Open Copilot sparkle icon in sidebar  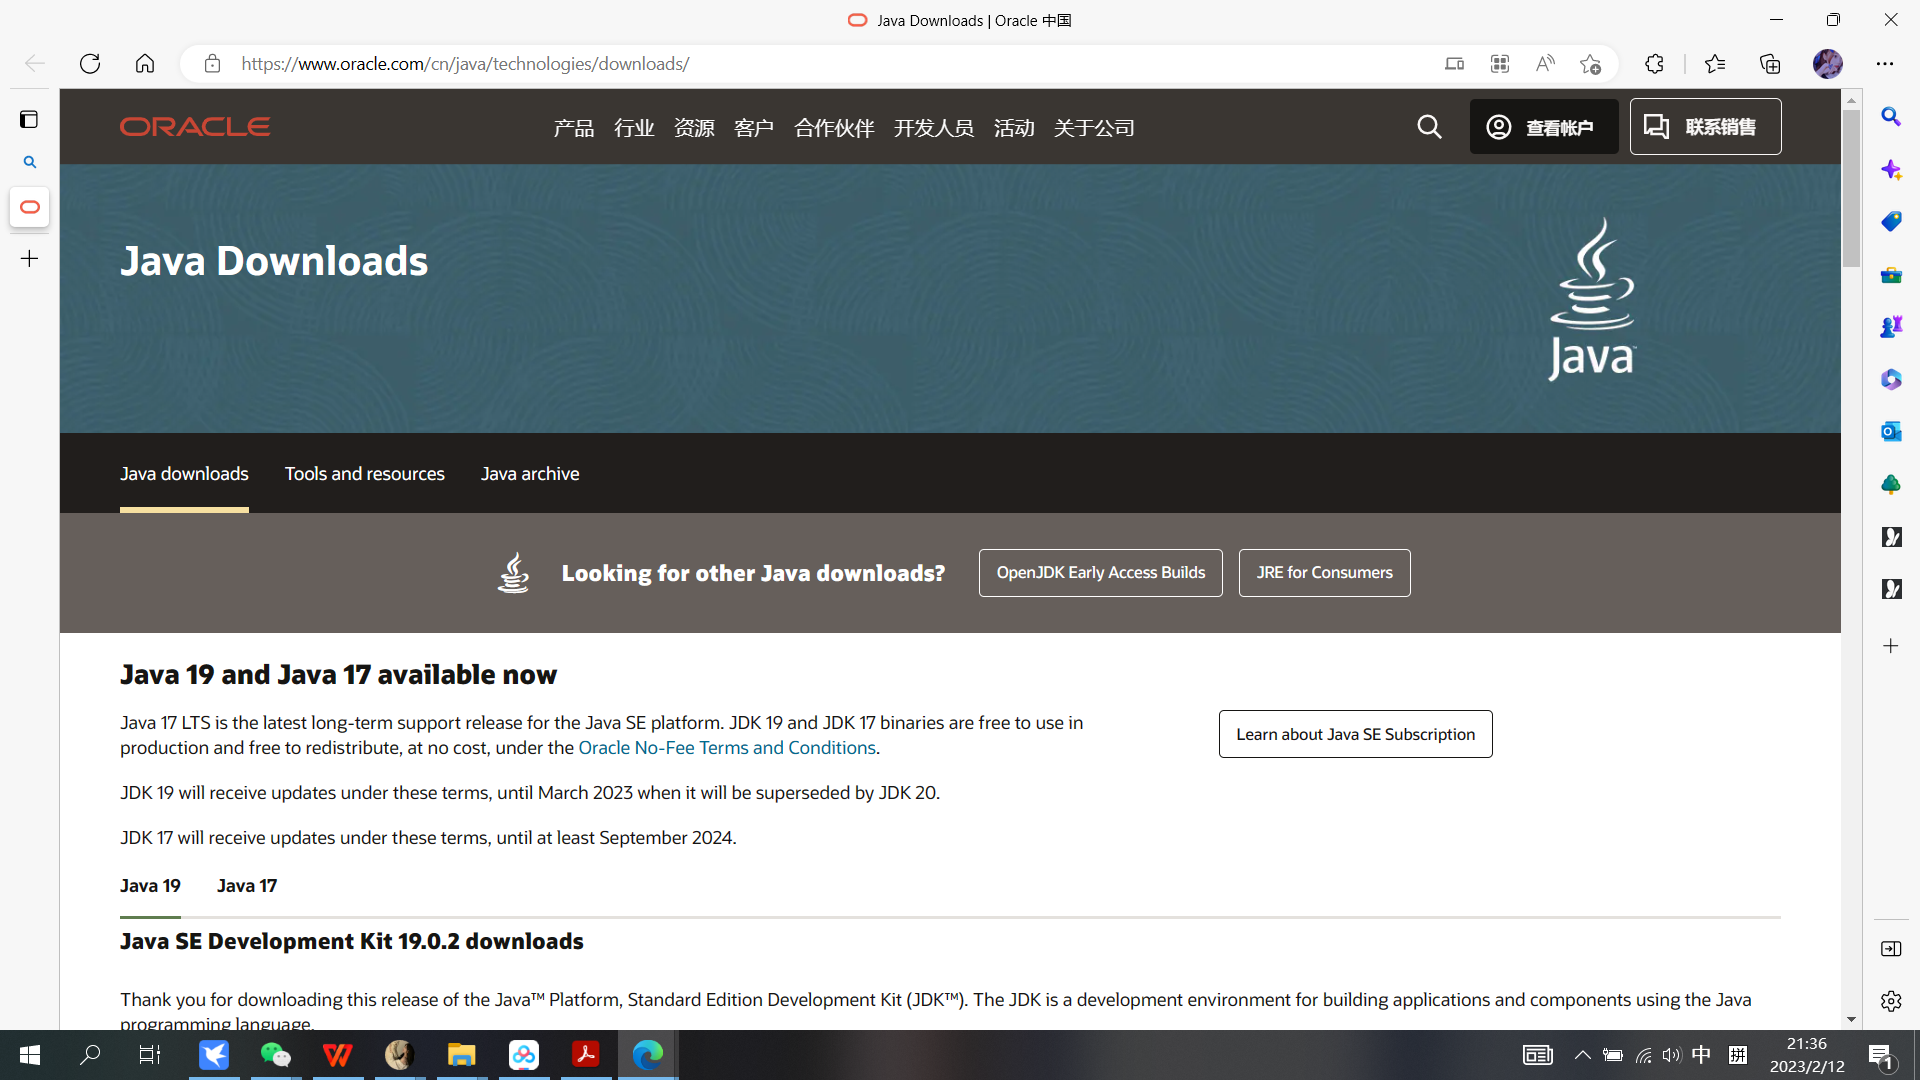point(1891,170)
